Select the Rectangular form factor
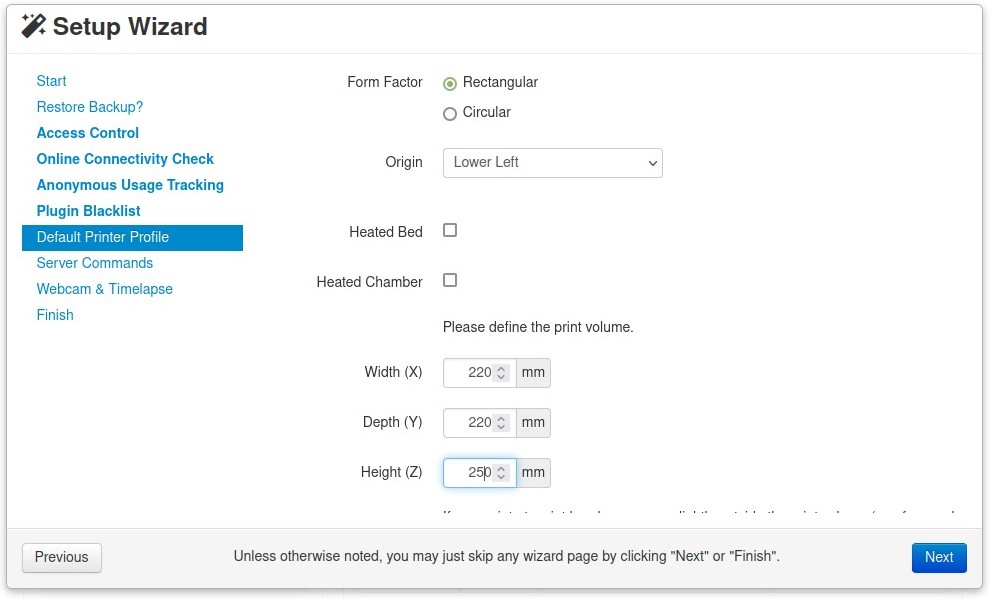 450,84
